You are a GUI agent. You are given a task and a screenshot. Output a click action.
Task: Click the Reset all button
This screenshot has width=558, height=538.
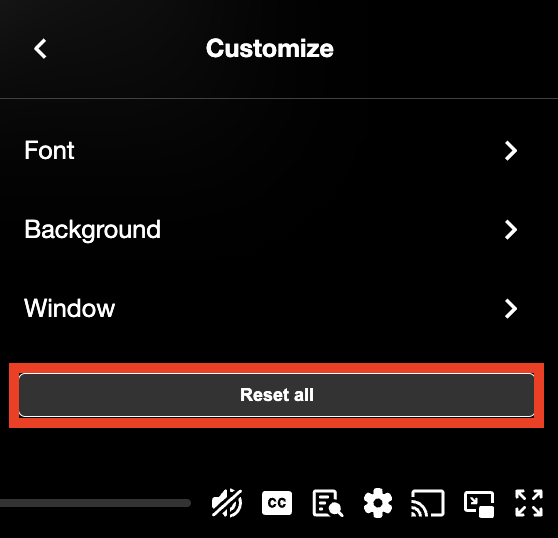277,395
